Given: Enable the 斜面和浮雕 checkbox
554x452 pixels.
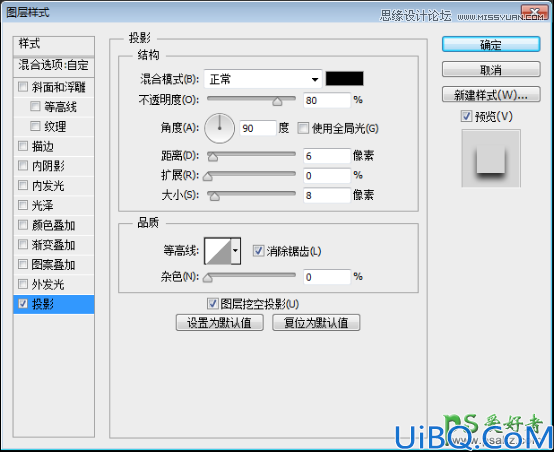Looking at the screenshot, I should (23, 87).
